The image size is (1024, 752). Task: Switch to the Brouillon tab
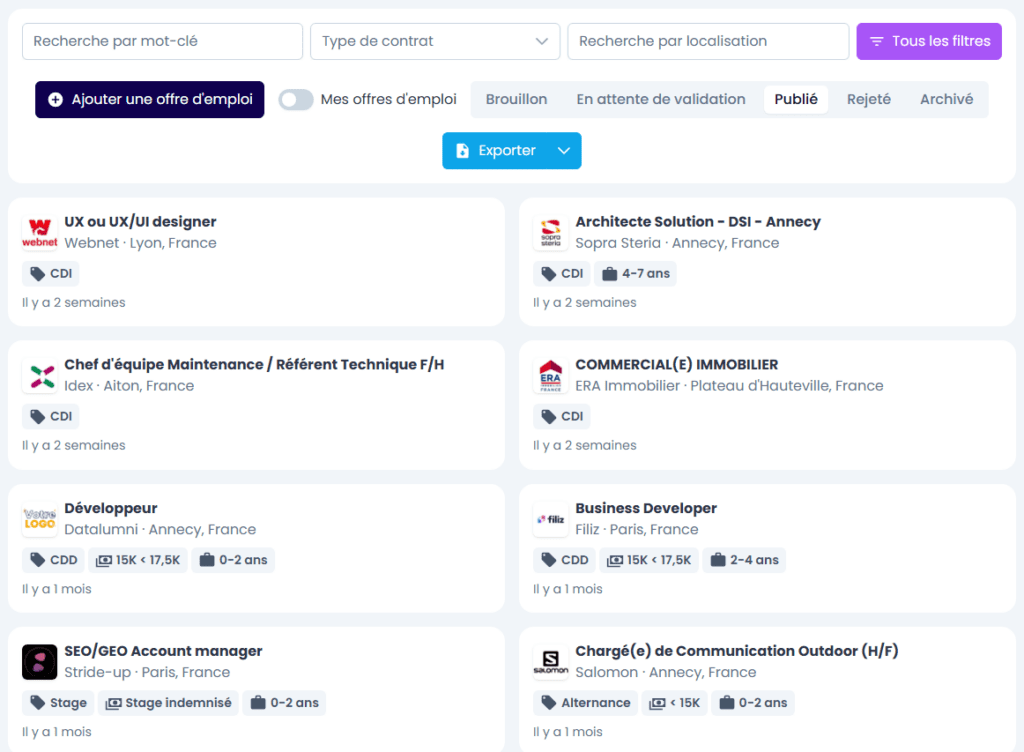pos(516,99)
